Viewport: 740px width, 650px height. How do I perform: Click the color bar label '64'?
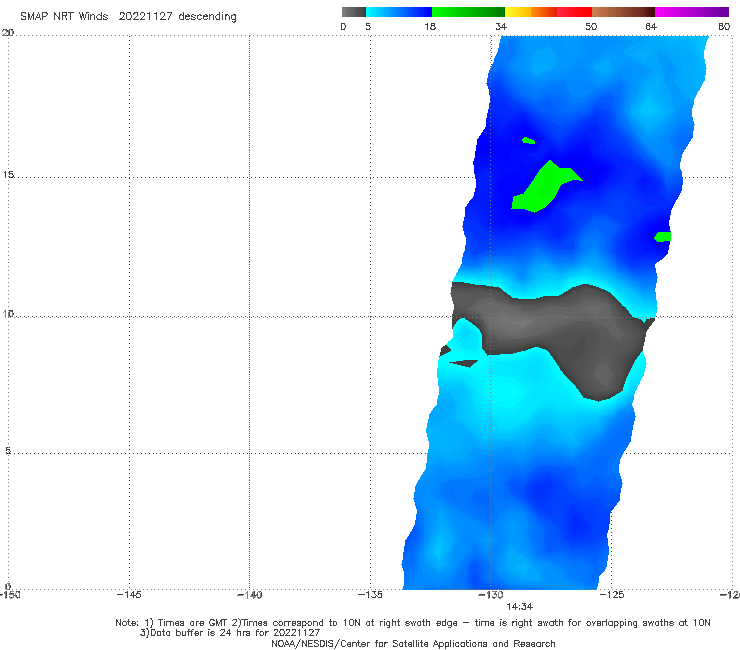click(651, 26)
